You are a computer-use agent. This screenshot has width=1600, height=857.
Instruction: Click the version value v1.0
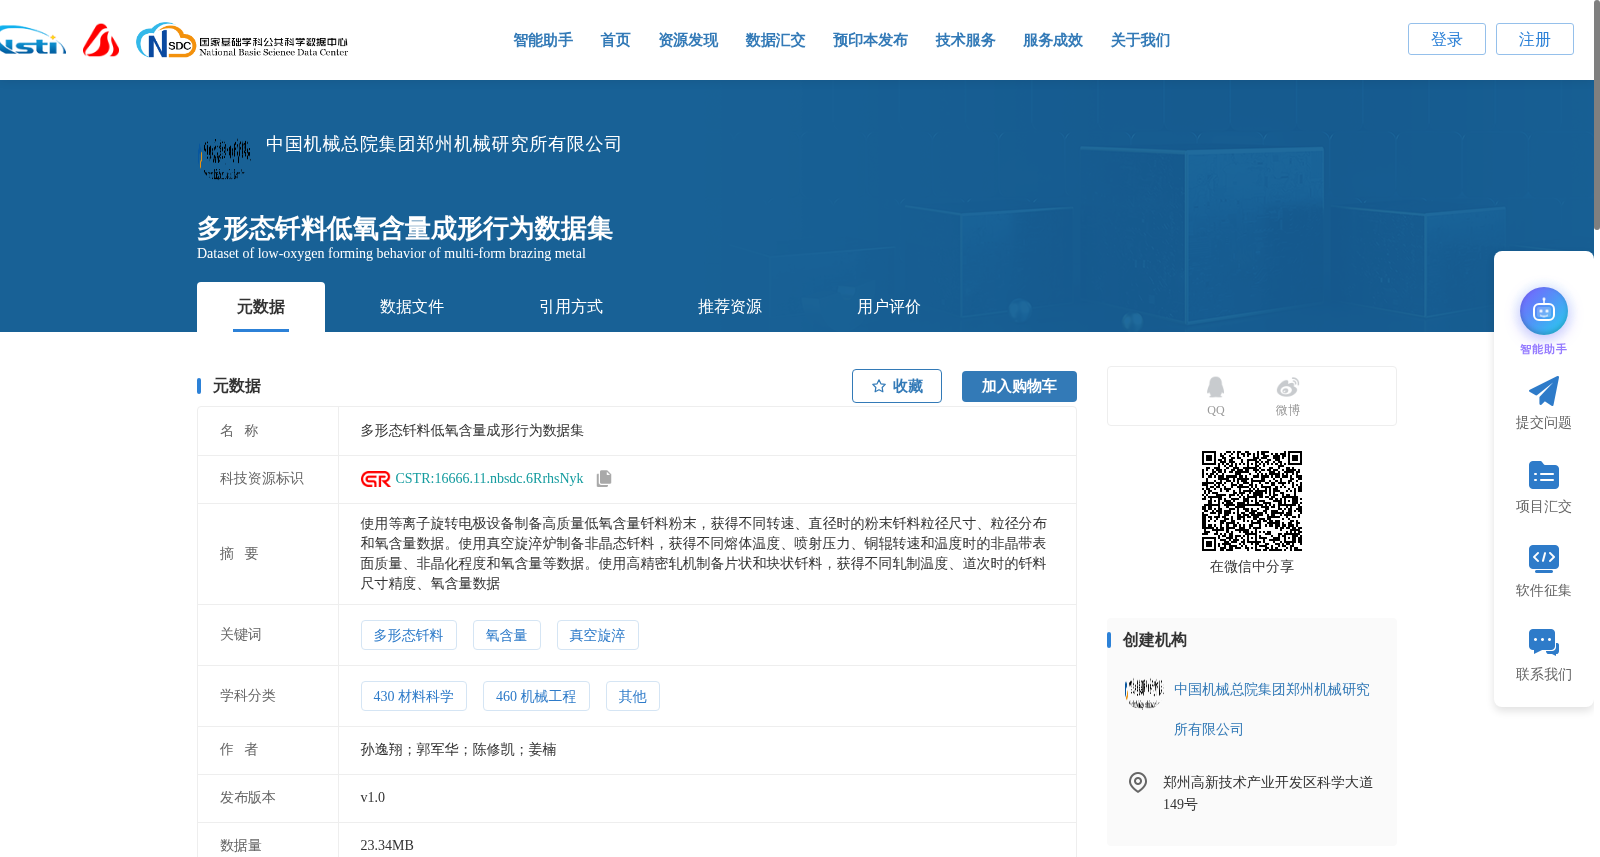pyautogui.click(x=373, y=798)
